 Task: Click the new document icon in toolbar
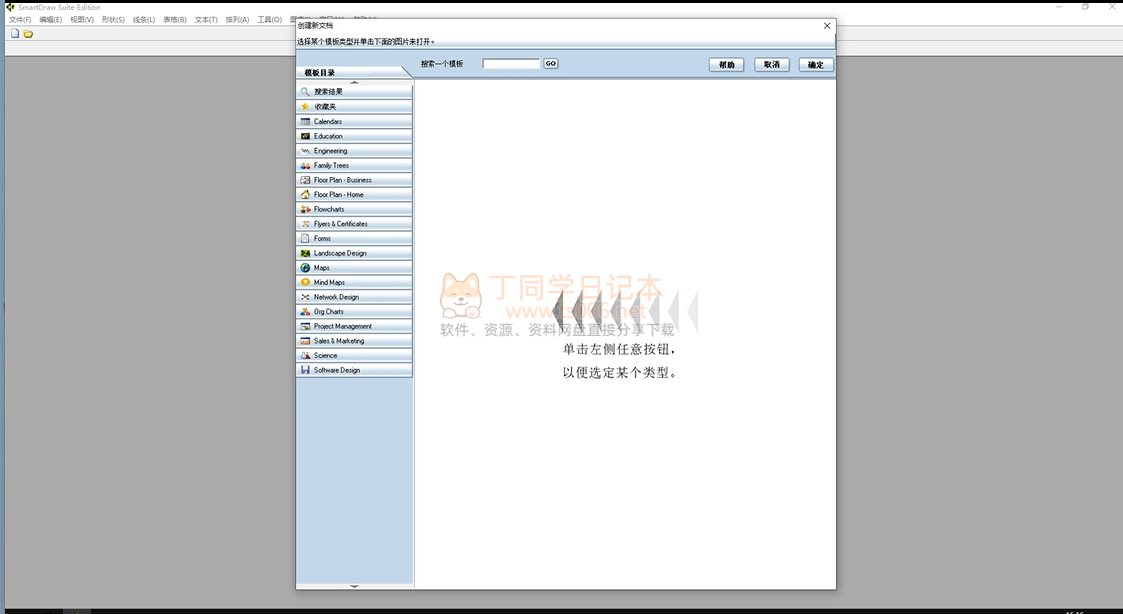15,34
